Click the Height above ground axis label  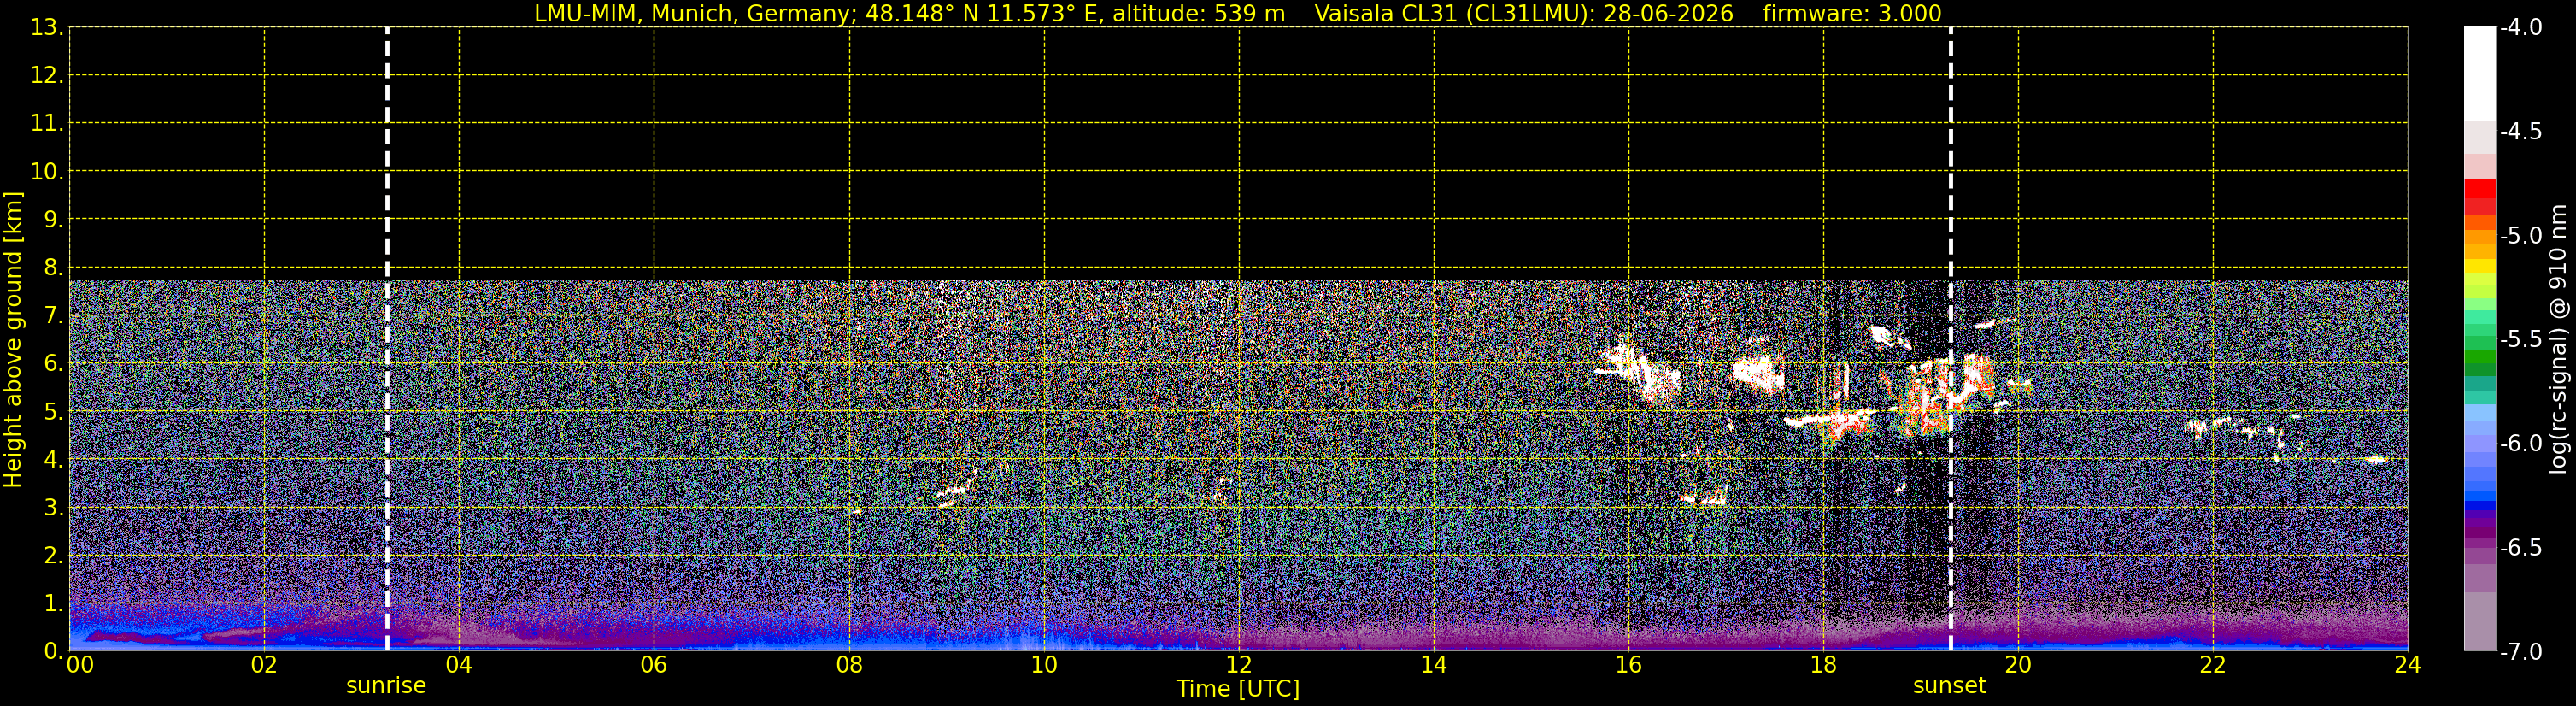[x=13, y=339]
